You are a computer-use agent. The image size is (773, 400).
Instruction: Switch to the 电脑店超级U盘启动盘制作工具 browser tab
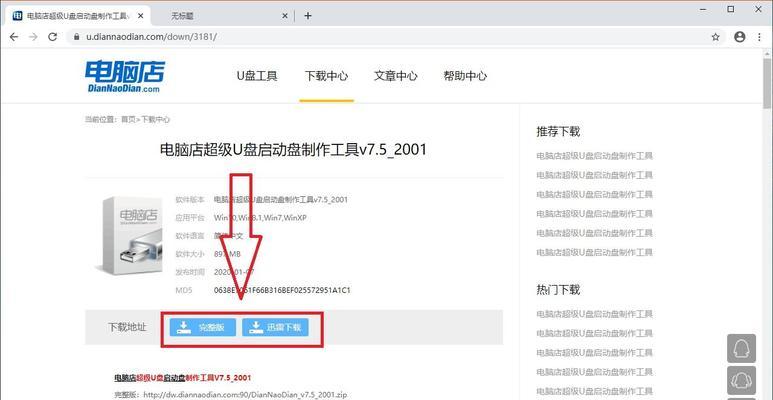pyautogui.click(x=76, y=16)
